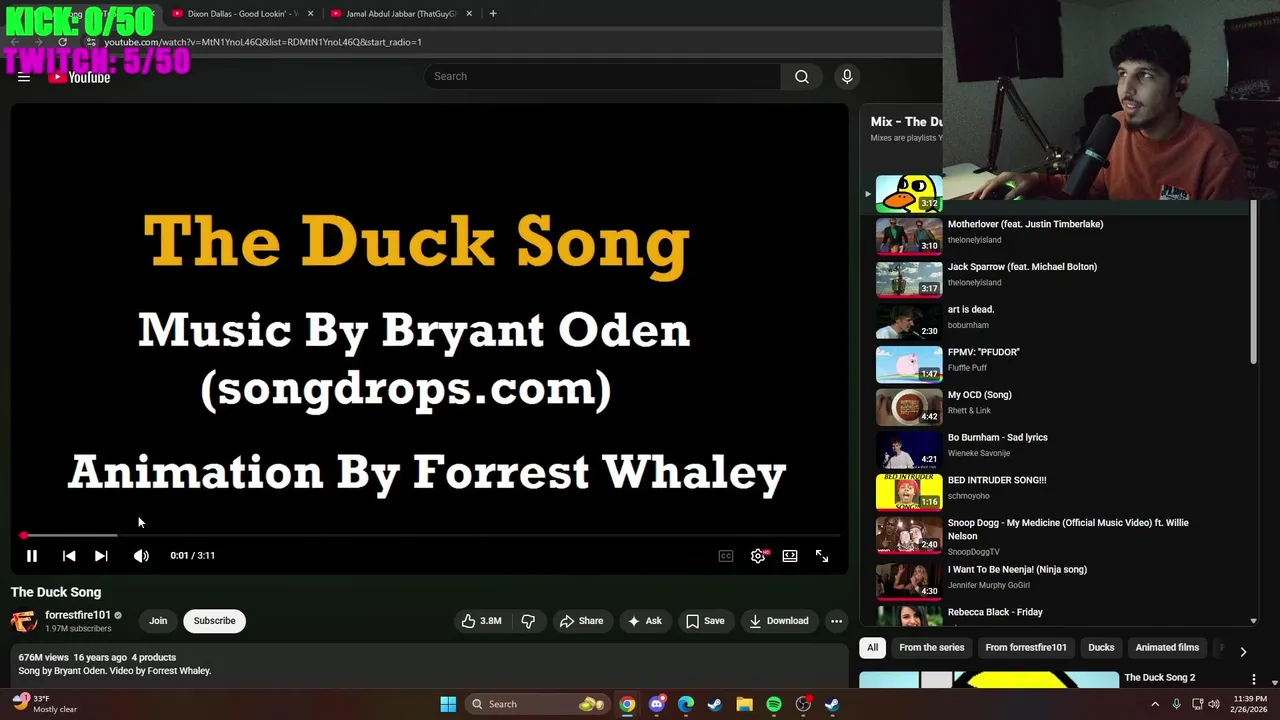
Task: Show hidden system tray icons chevron
Action: pos(1155,704)
